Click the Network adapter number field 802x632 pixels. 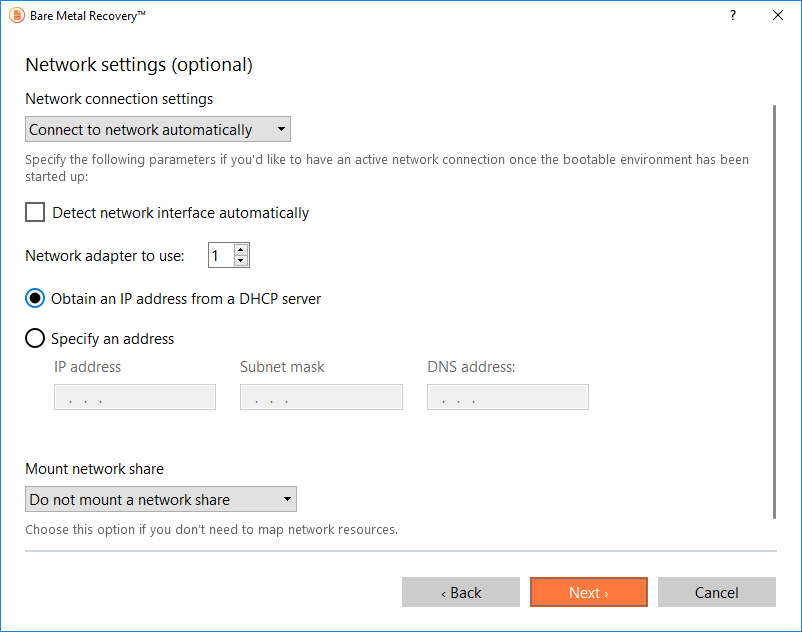[219, 255]
